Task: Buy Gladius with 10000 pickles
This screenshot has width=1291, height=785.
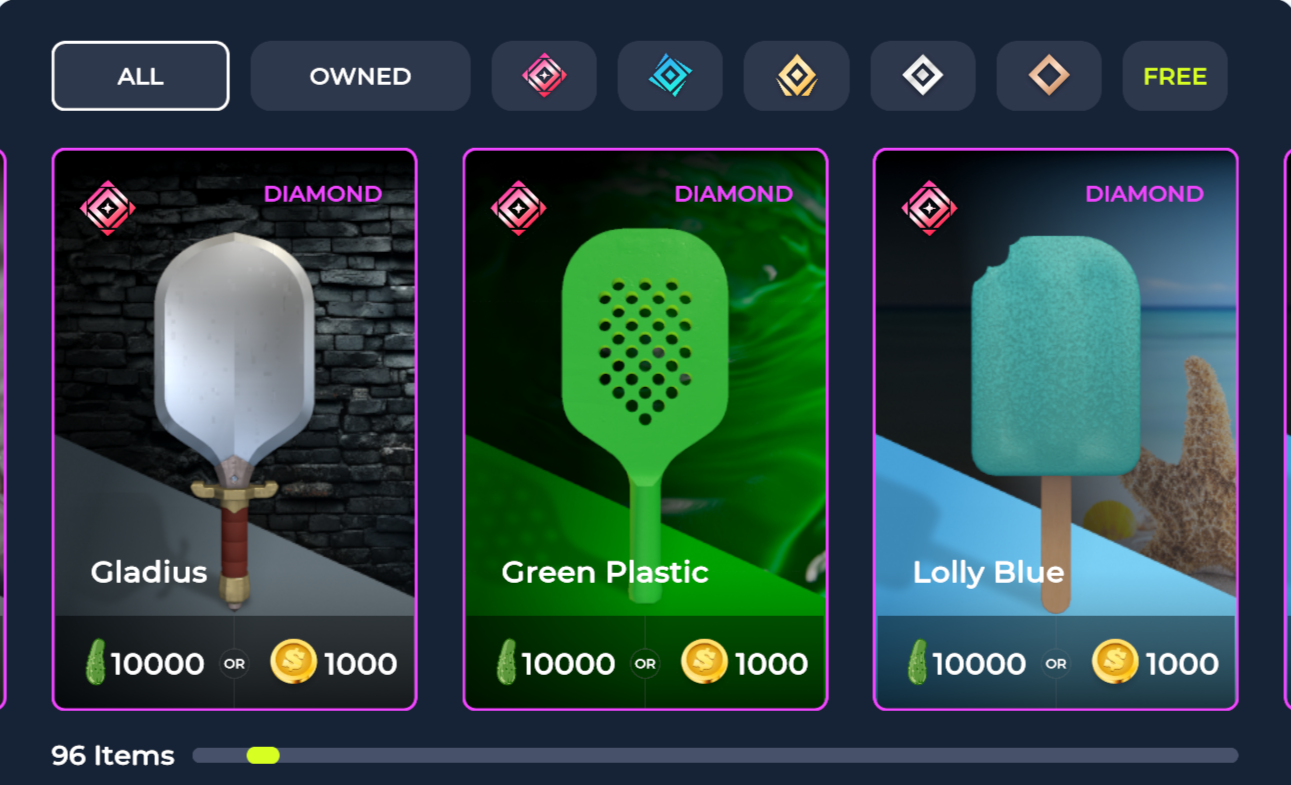Action: (145, 663)
